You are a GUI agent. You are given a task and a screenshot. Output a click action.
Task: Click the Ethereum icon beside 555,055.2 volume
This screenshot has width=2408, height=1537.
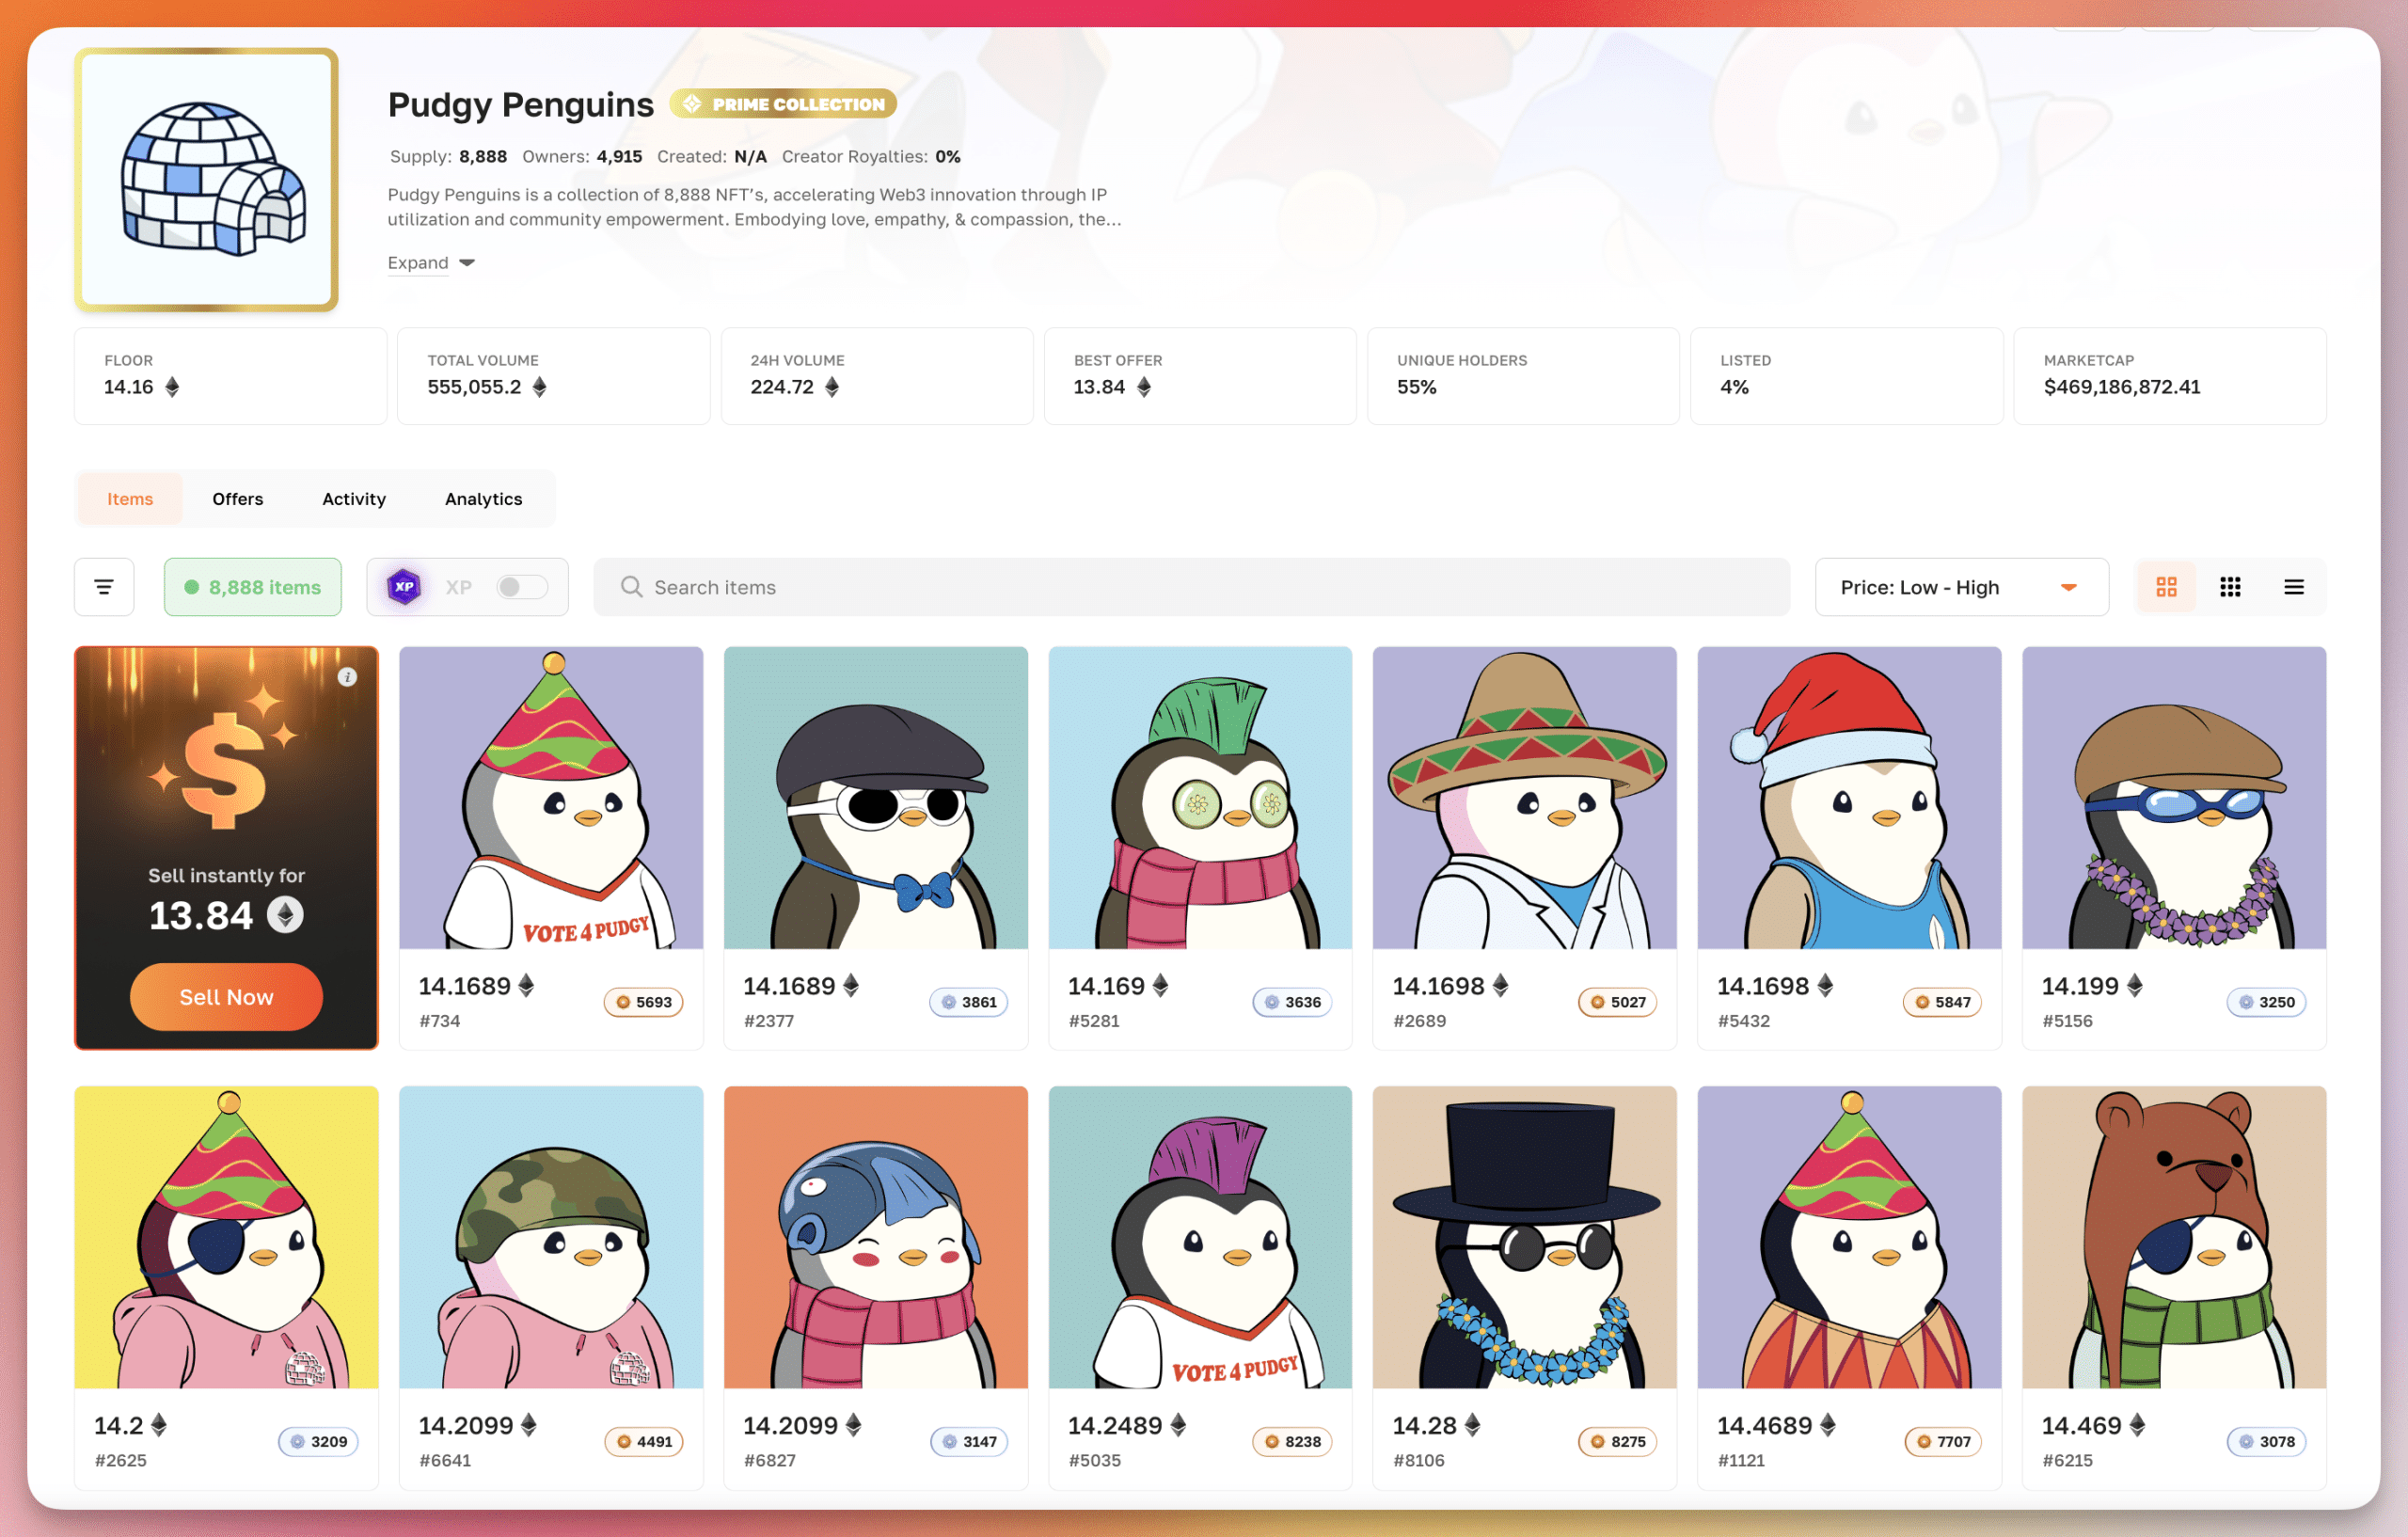coord(539,387)
